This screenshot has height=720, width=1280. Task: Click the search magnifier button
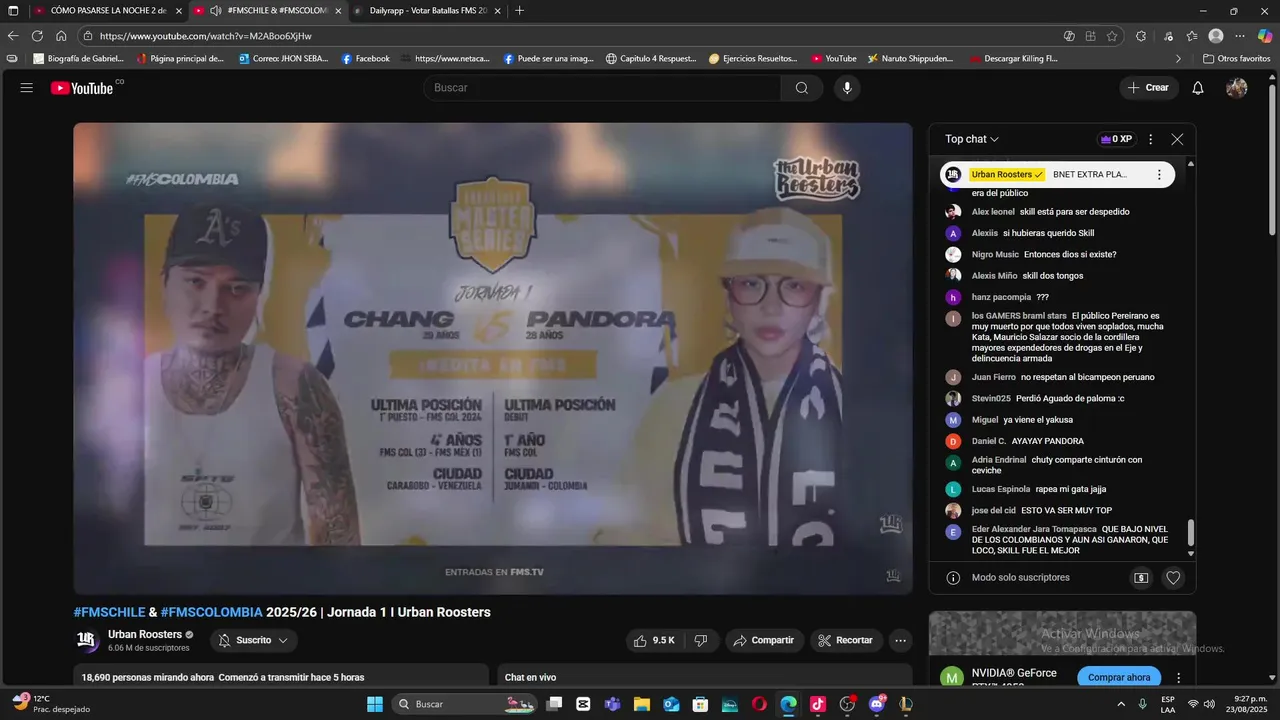pos(802,88)
